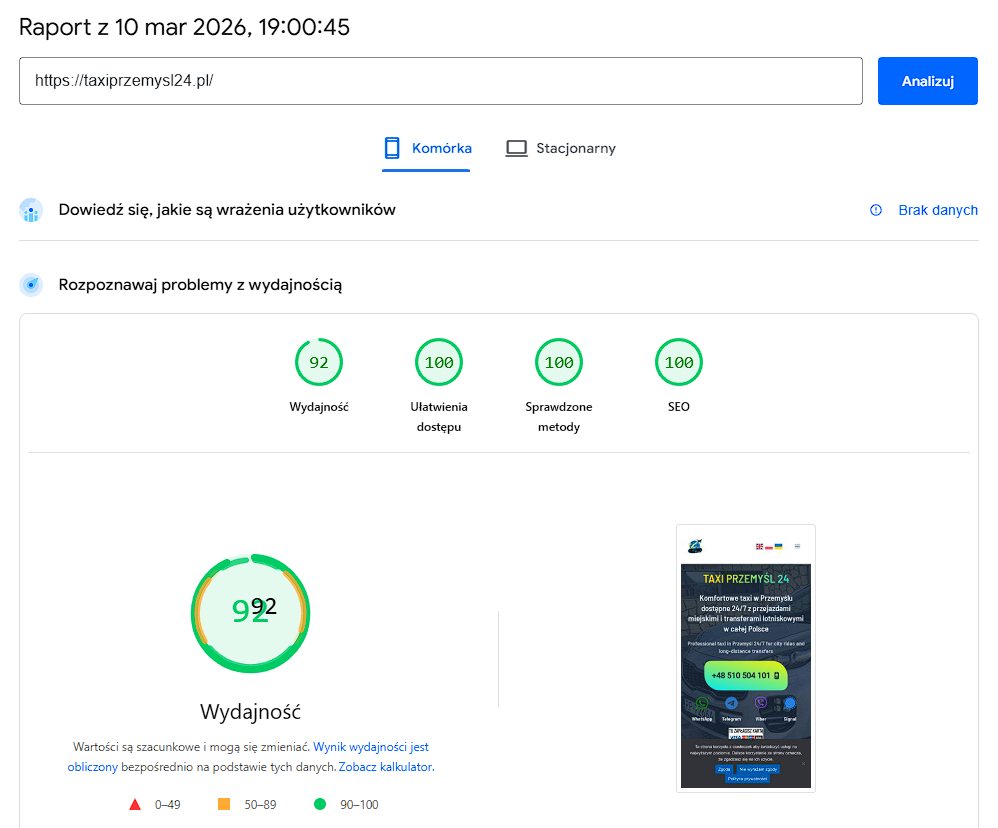
Task: Click the Dowiedz się, jakie są wrażenia heading
Action: tap(227, 210)
